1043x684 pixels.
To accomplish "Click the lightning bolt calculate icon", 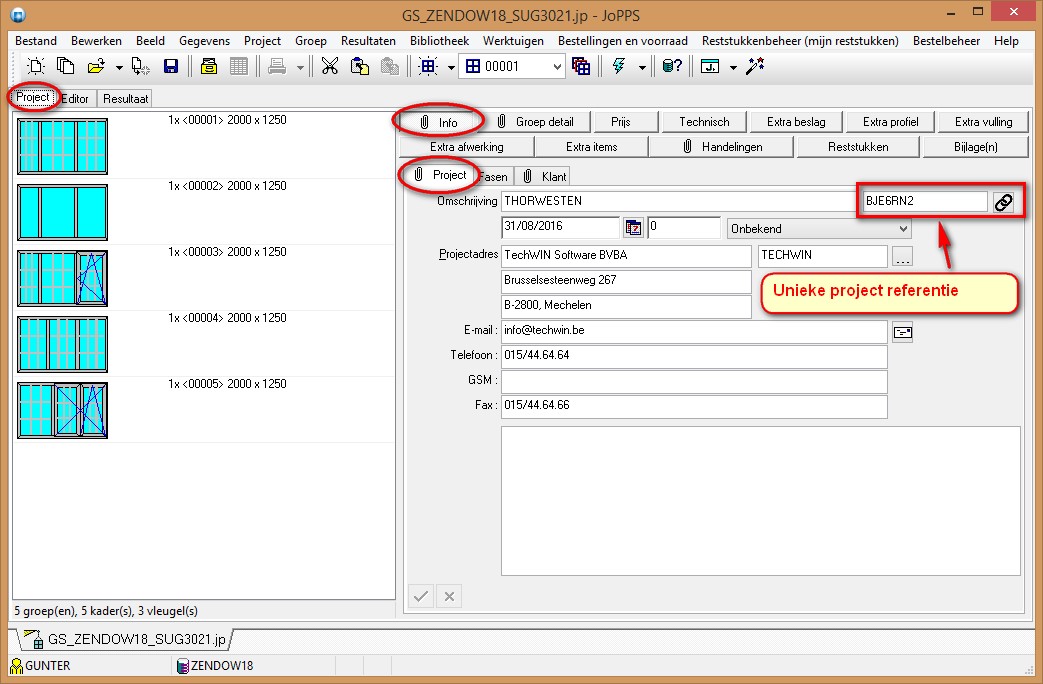I will click(x=619, y=66).
